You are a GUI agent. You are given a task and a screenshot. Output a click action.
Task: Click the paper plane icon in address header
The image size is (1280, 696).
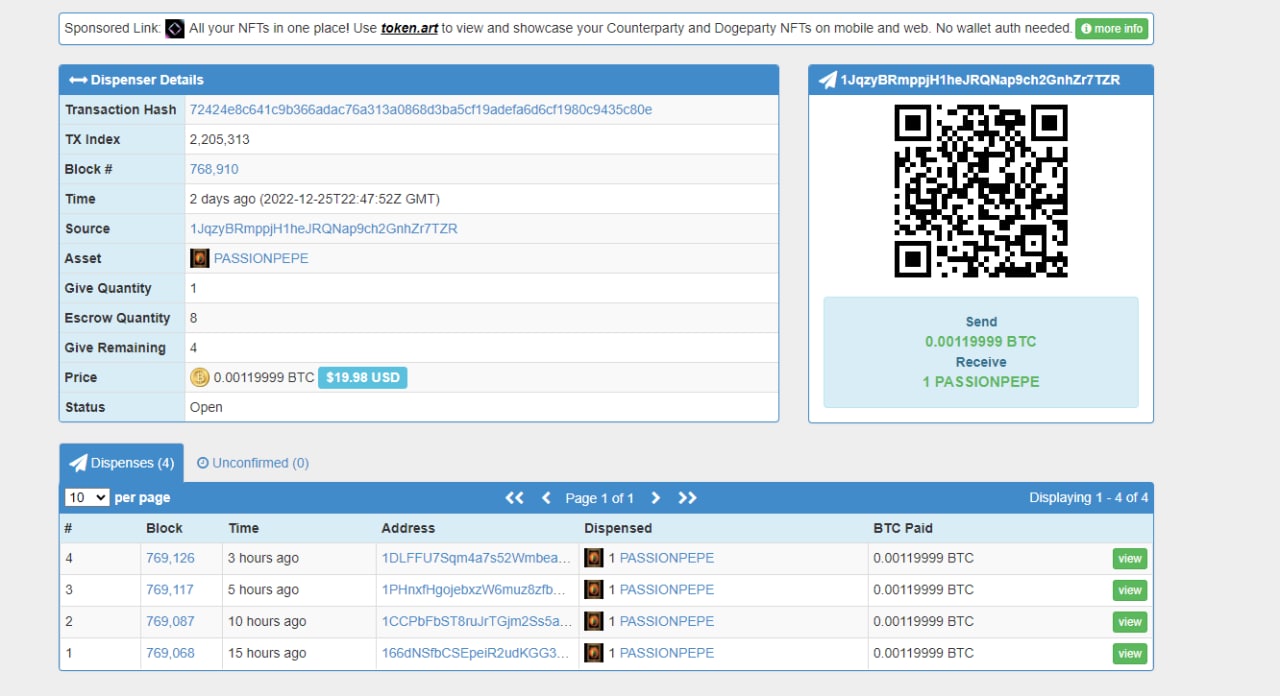click(827, 80)
